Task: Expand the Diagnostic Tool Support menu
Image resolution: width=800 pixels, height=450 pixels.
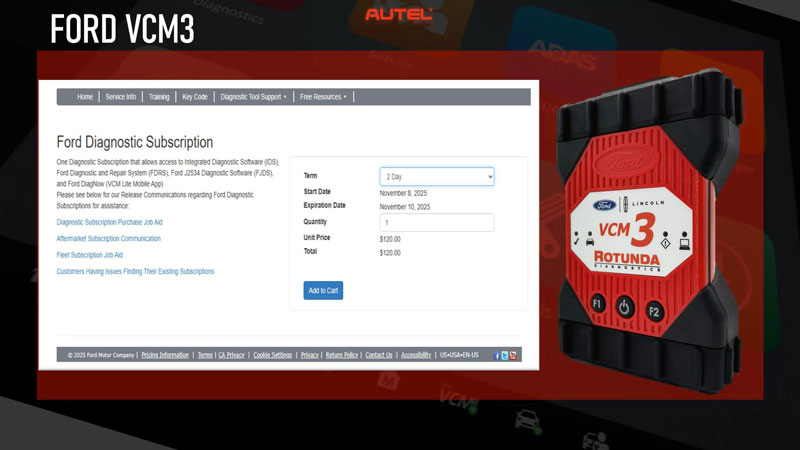Action: click(253, 97)
